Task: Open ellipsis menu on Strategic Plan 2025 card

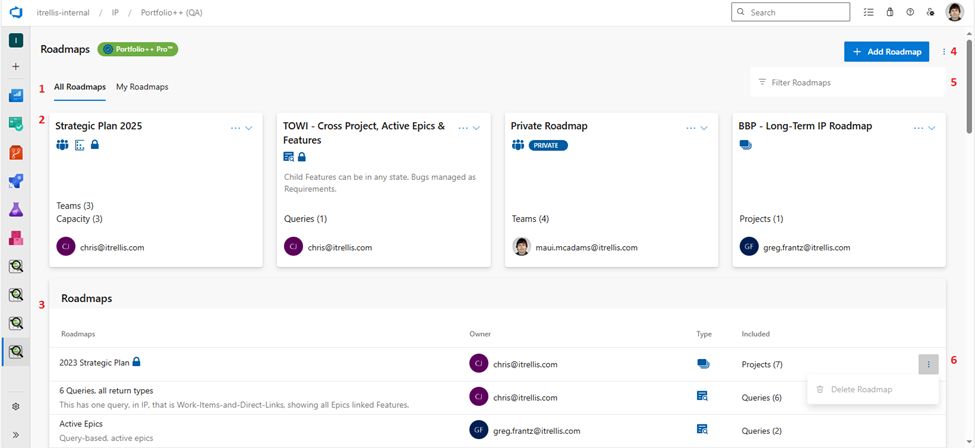Action: 235,128
